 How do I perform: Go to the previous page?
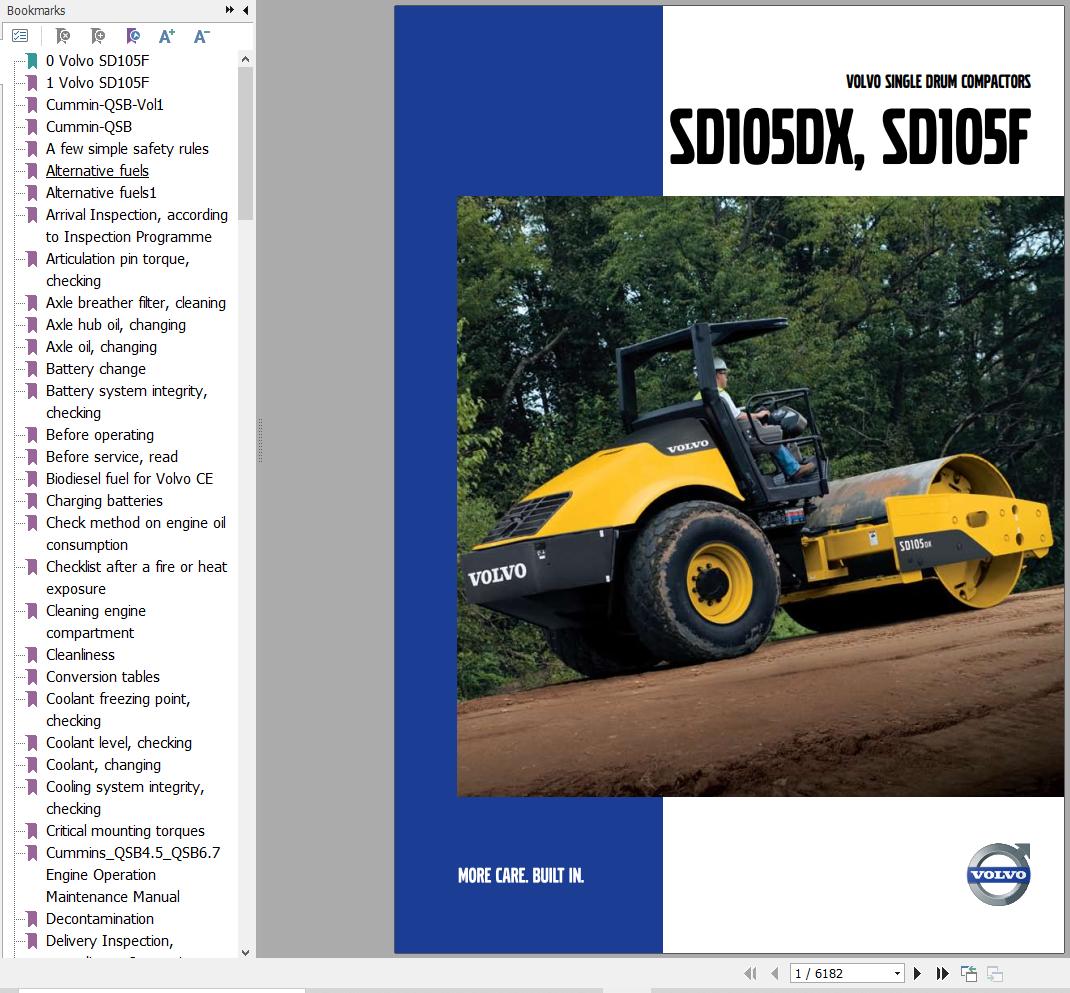[x=775, y=973]
